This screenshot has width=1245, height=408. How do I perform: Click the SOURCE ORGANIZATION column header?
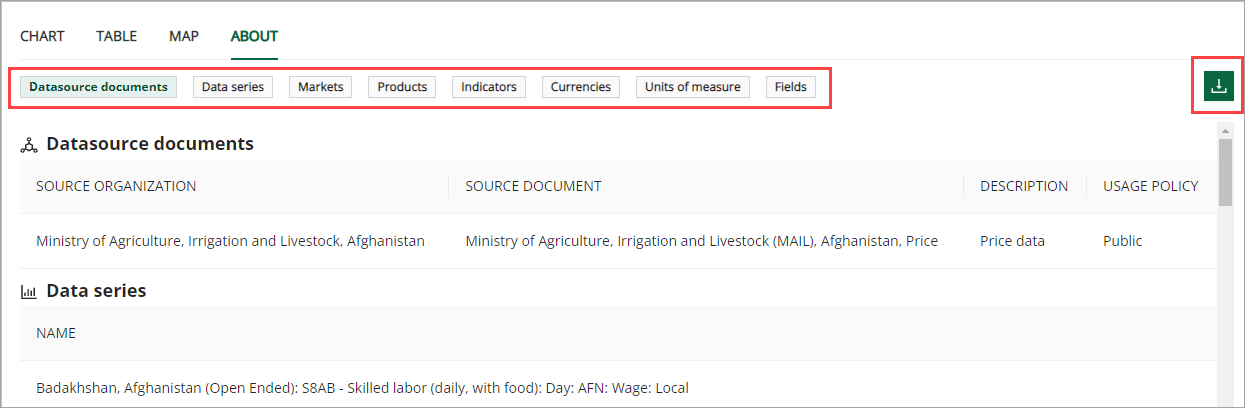(x=116, y=186)
